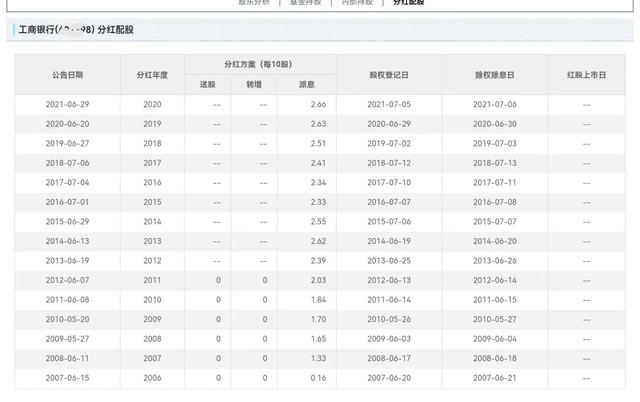Select record date 2011-06-14

tap(389, 300)
